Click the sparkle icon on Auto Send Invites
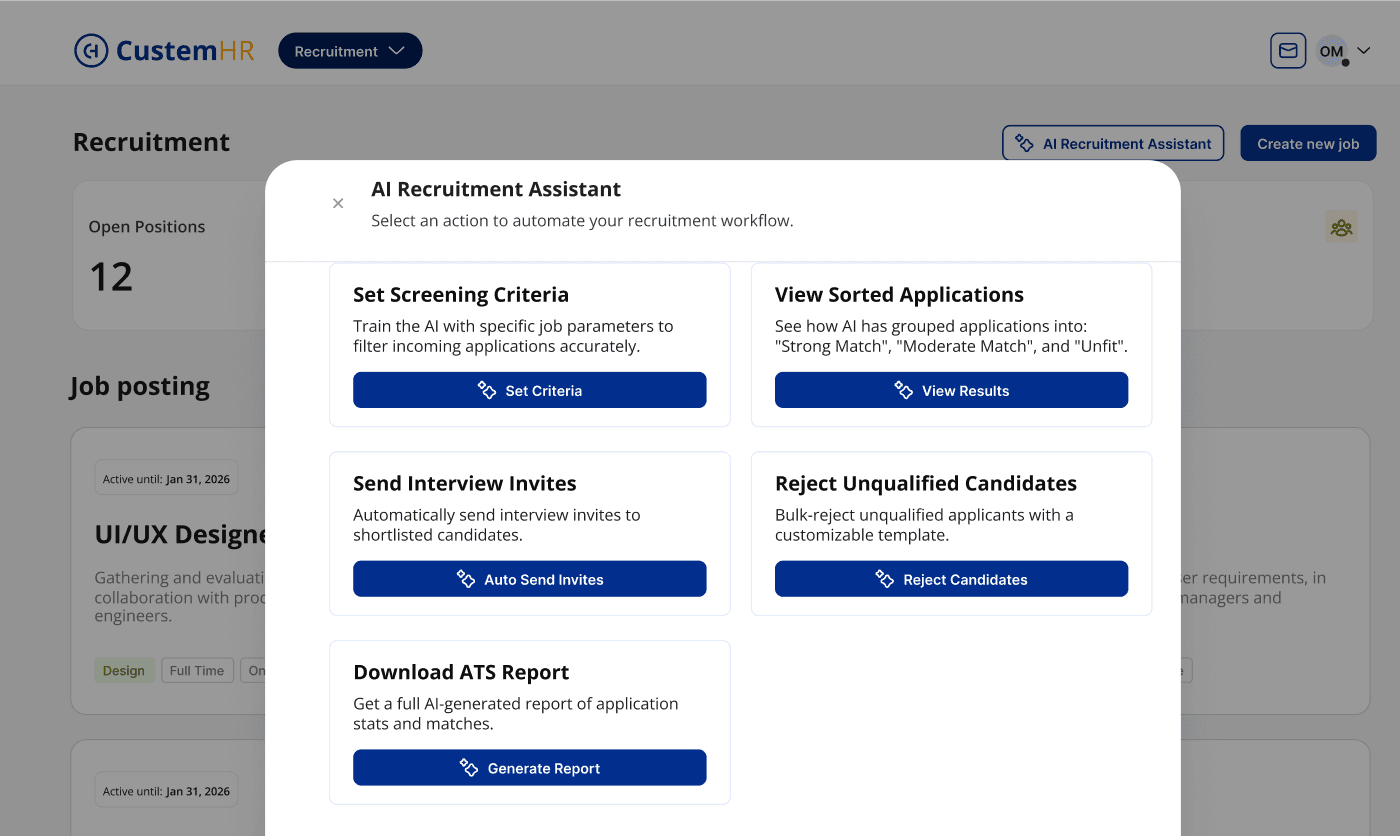Viewport: 1400px width, 836px height. tap(466, 578)
